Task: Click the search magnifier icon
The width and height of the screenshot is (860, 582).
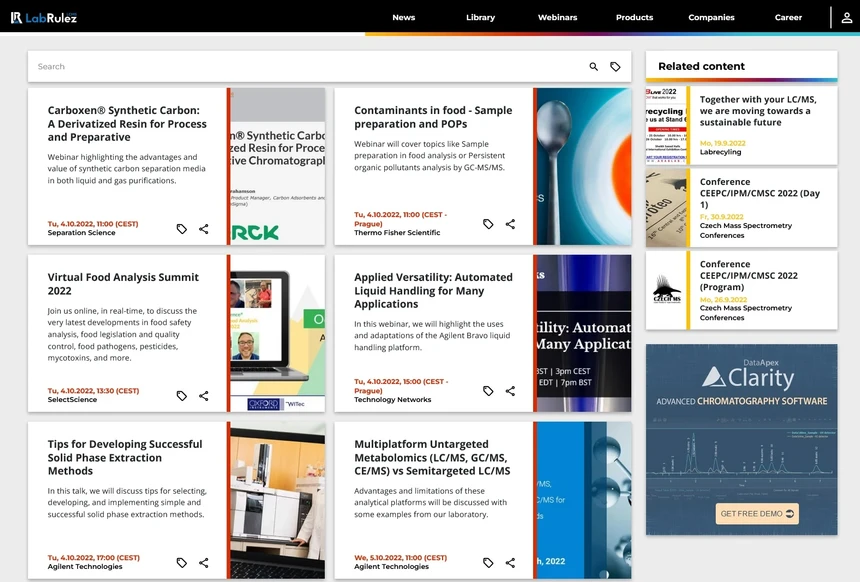Action: tap(593, 66)
